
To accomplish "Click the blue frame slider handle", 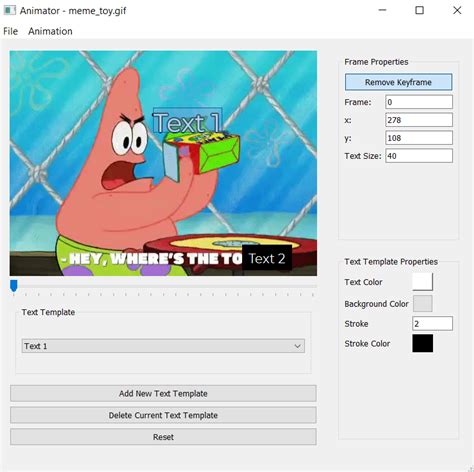I will [14, 286].
